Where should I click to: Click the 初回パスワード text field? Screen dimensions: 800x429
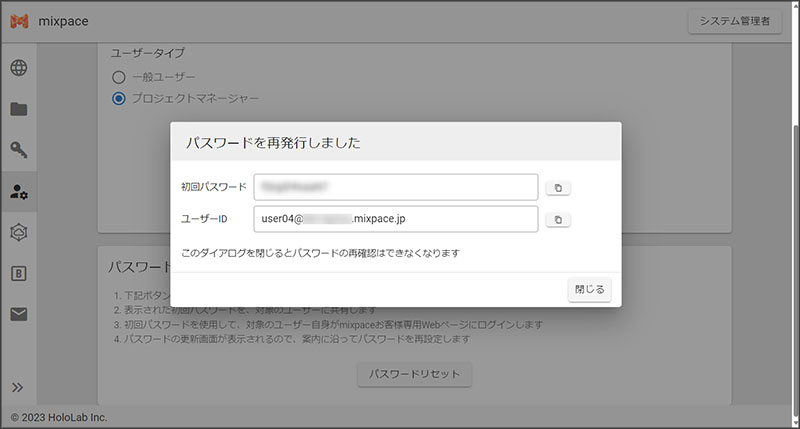395,187
